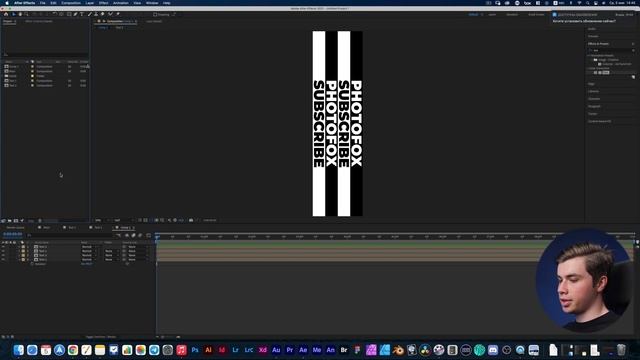Switch to Render Queue tab
Screen dimensions: 640x360
(15, 227)
